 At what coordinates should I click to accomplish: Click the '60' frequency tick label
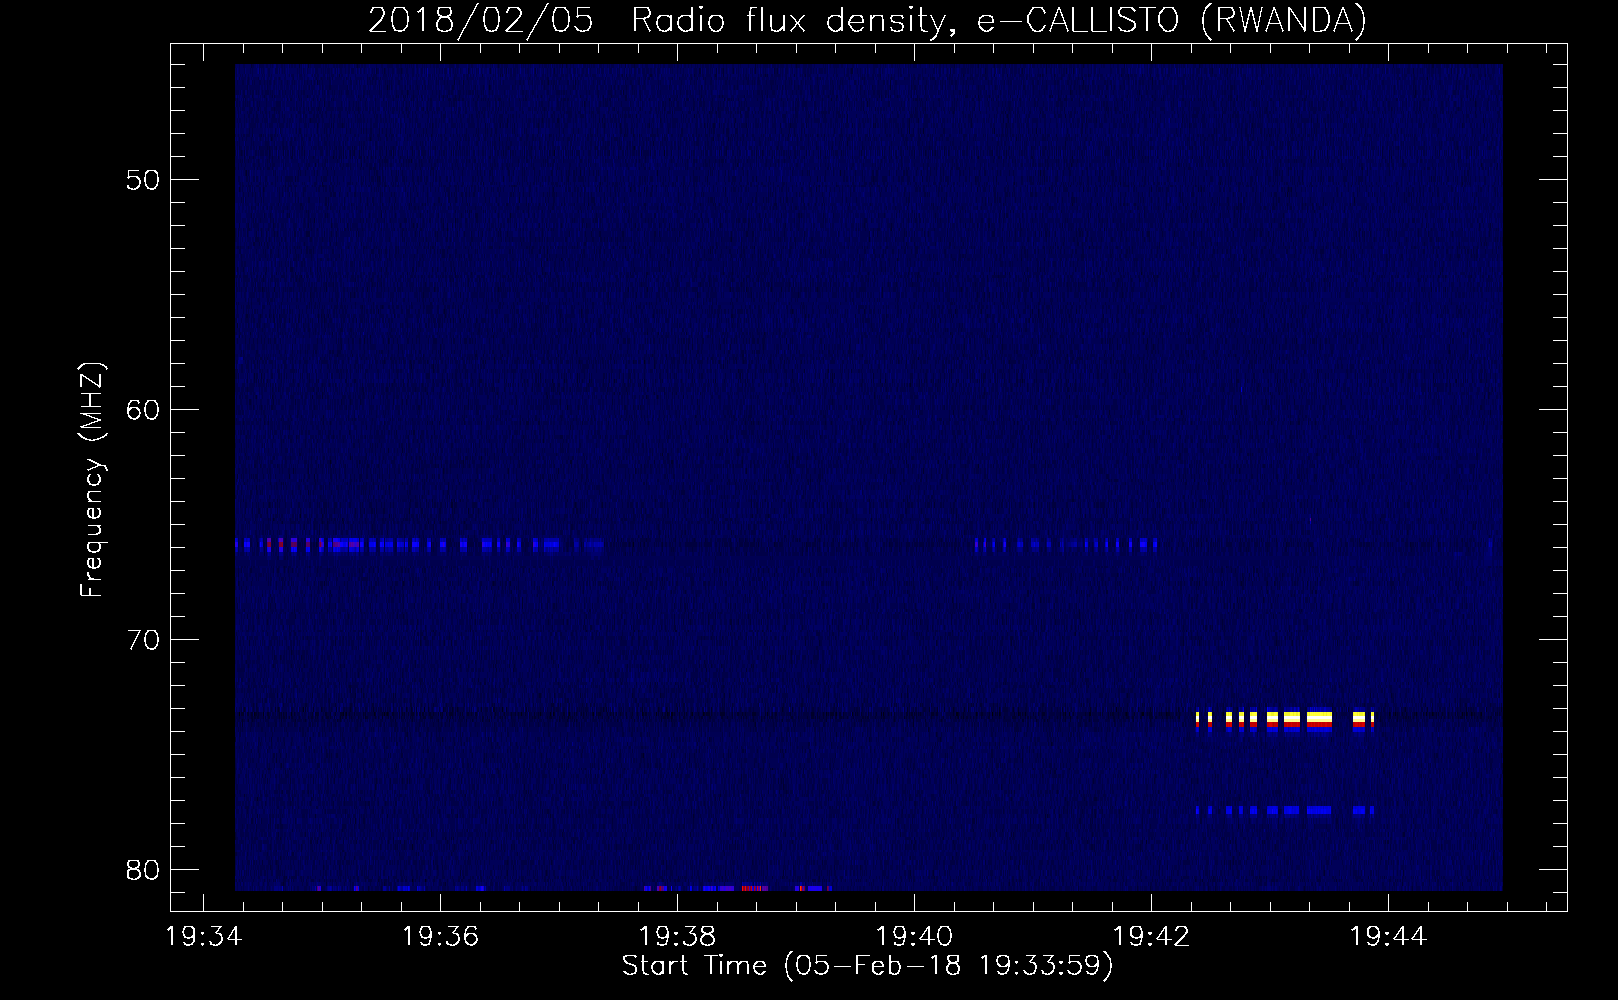point(142,410)
